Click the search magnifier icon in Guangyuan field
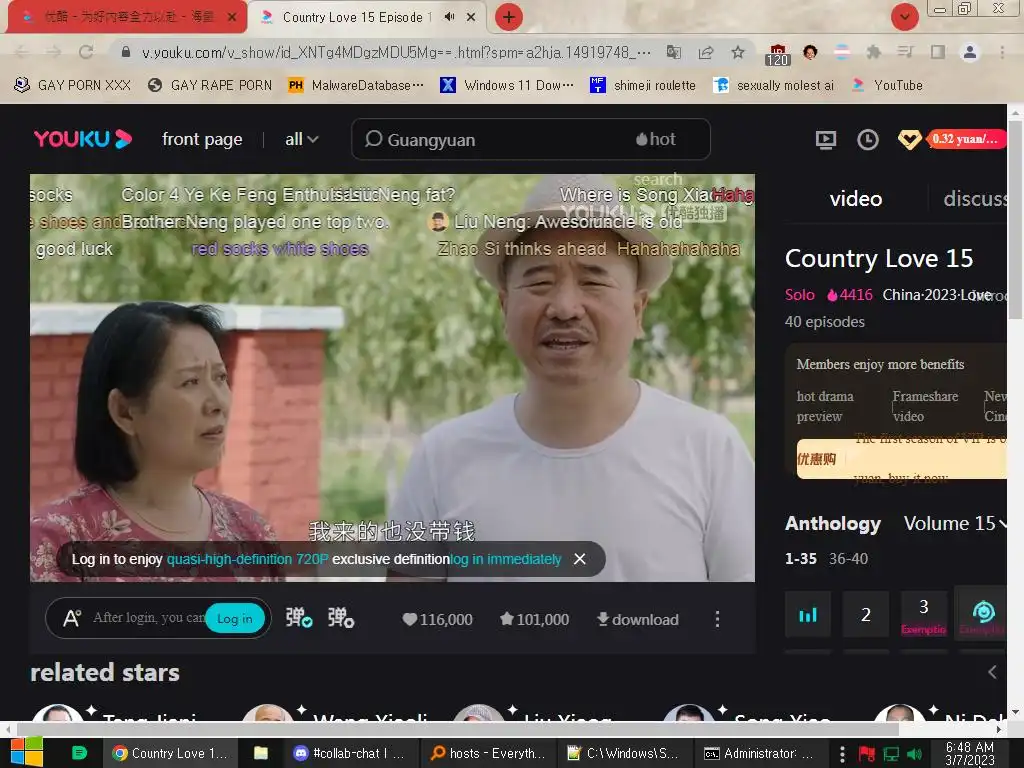This screenshot has width=1024, height=768. [374, 139]
